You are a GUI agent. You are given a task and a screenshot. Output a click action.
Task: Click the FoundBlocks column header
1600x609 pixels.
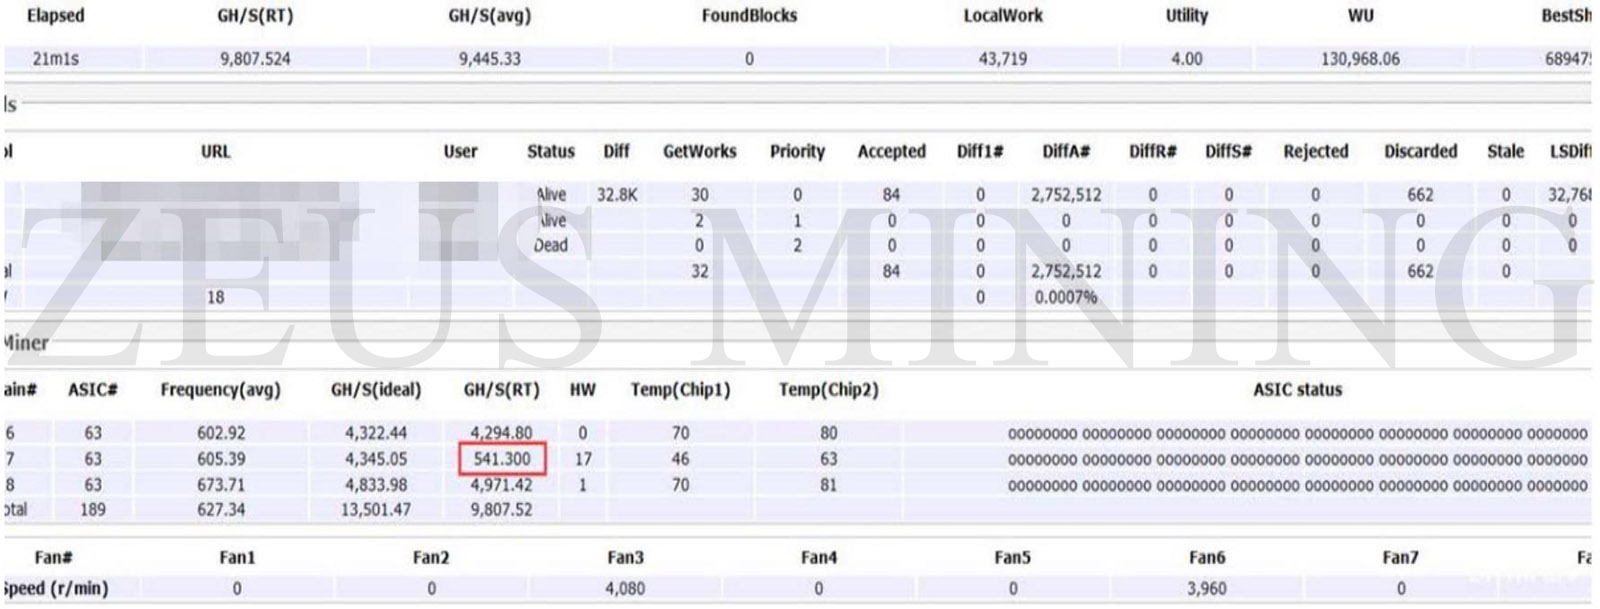[x=749, y=16]
